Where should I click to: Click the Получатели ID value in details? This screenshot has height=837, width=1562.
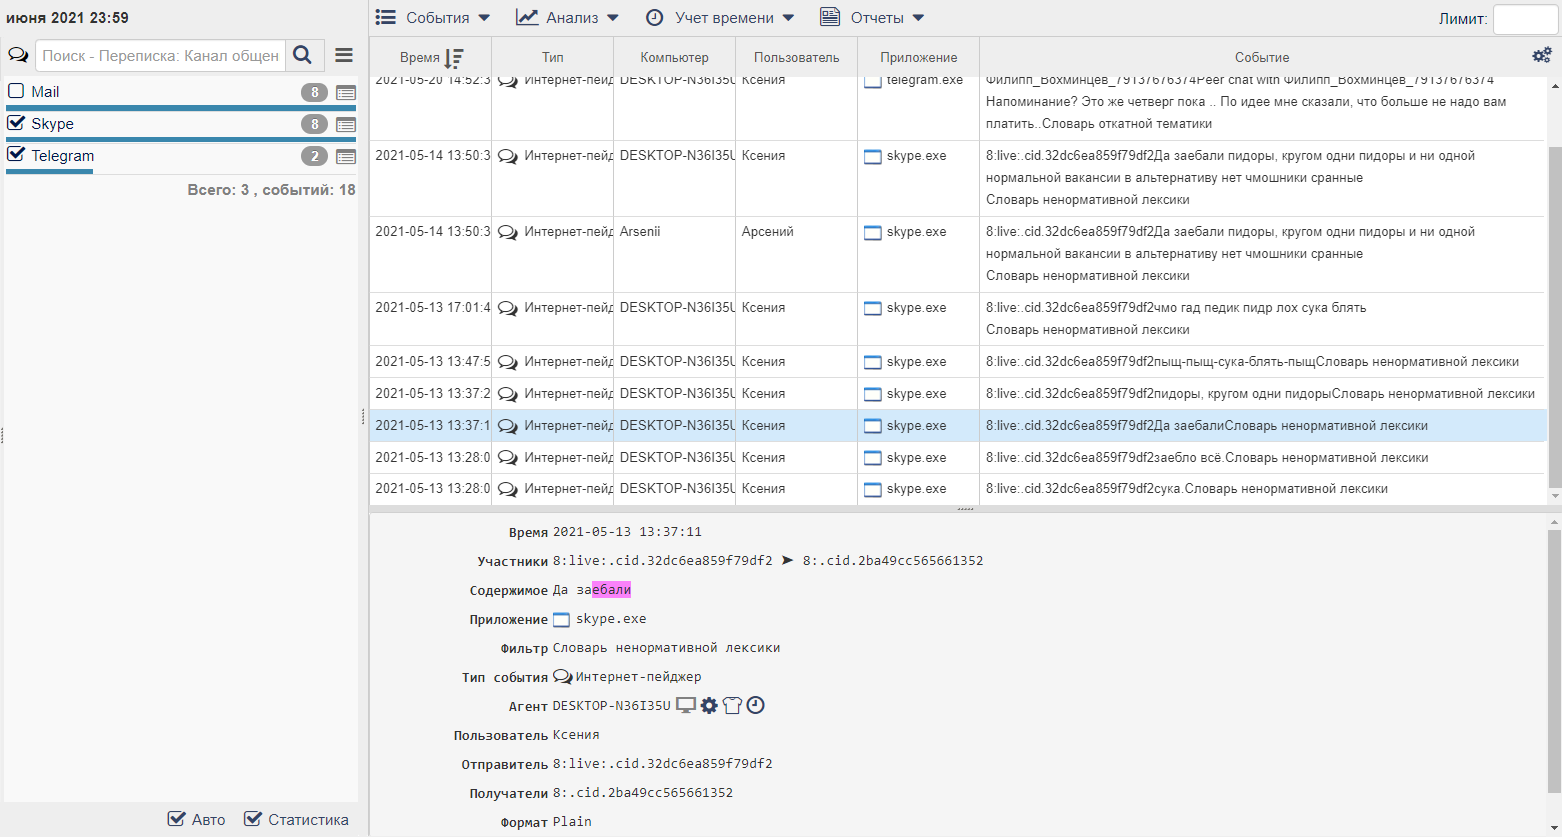click(643, 793)
